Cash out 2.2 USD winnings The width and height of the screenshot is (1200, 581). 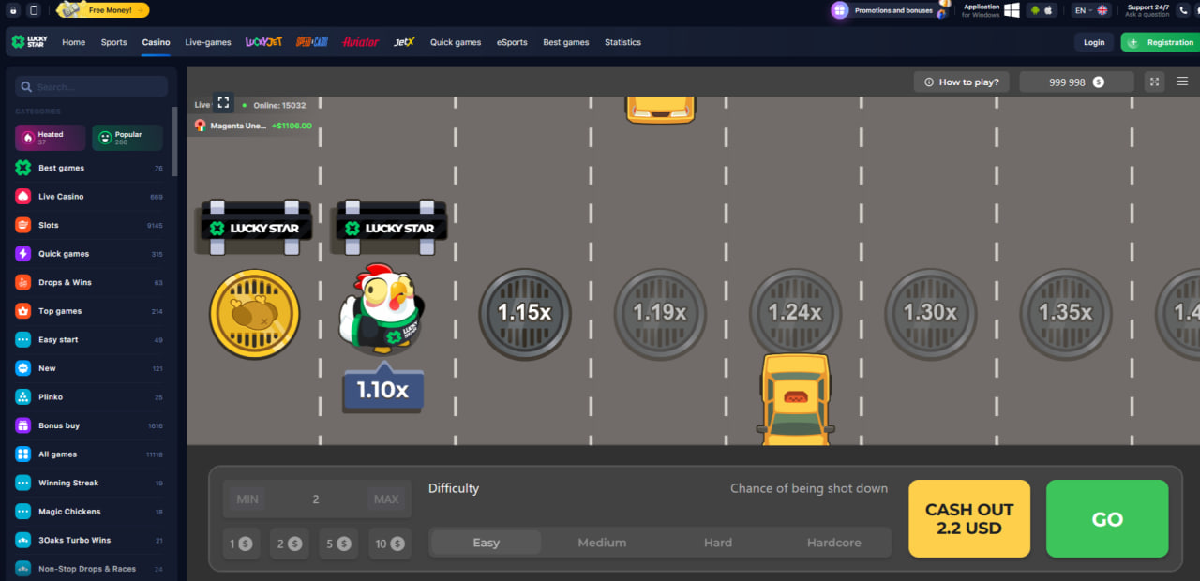(968, 519)
